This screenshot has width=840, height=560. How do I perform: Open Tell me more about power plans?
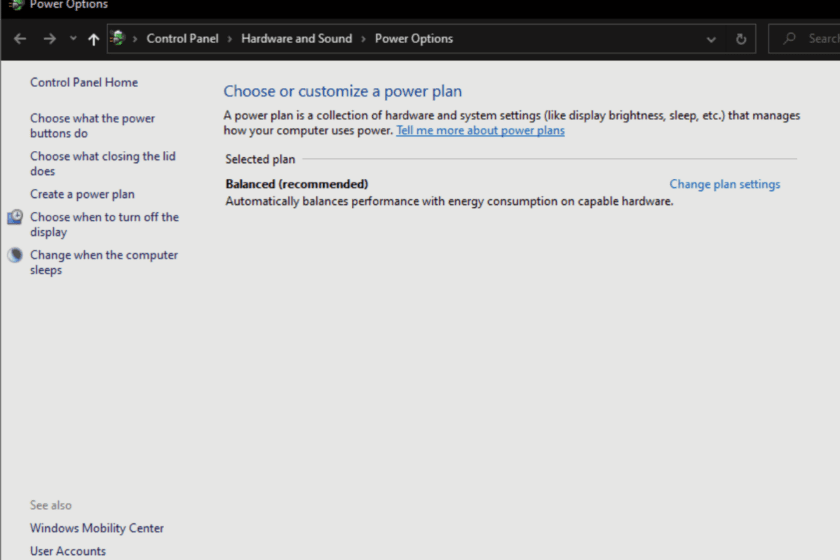click(480, 130)
